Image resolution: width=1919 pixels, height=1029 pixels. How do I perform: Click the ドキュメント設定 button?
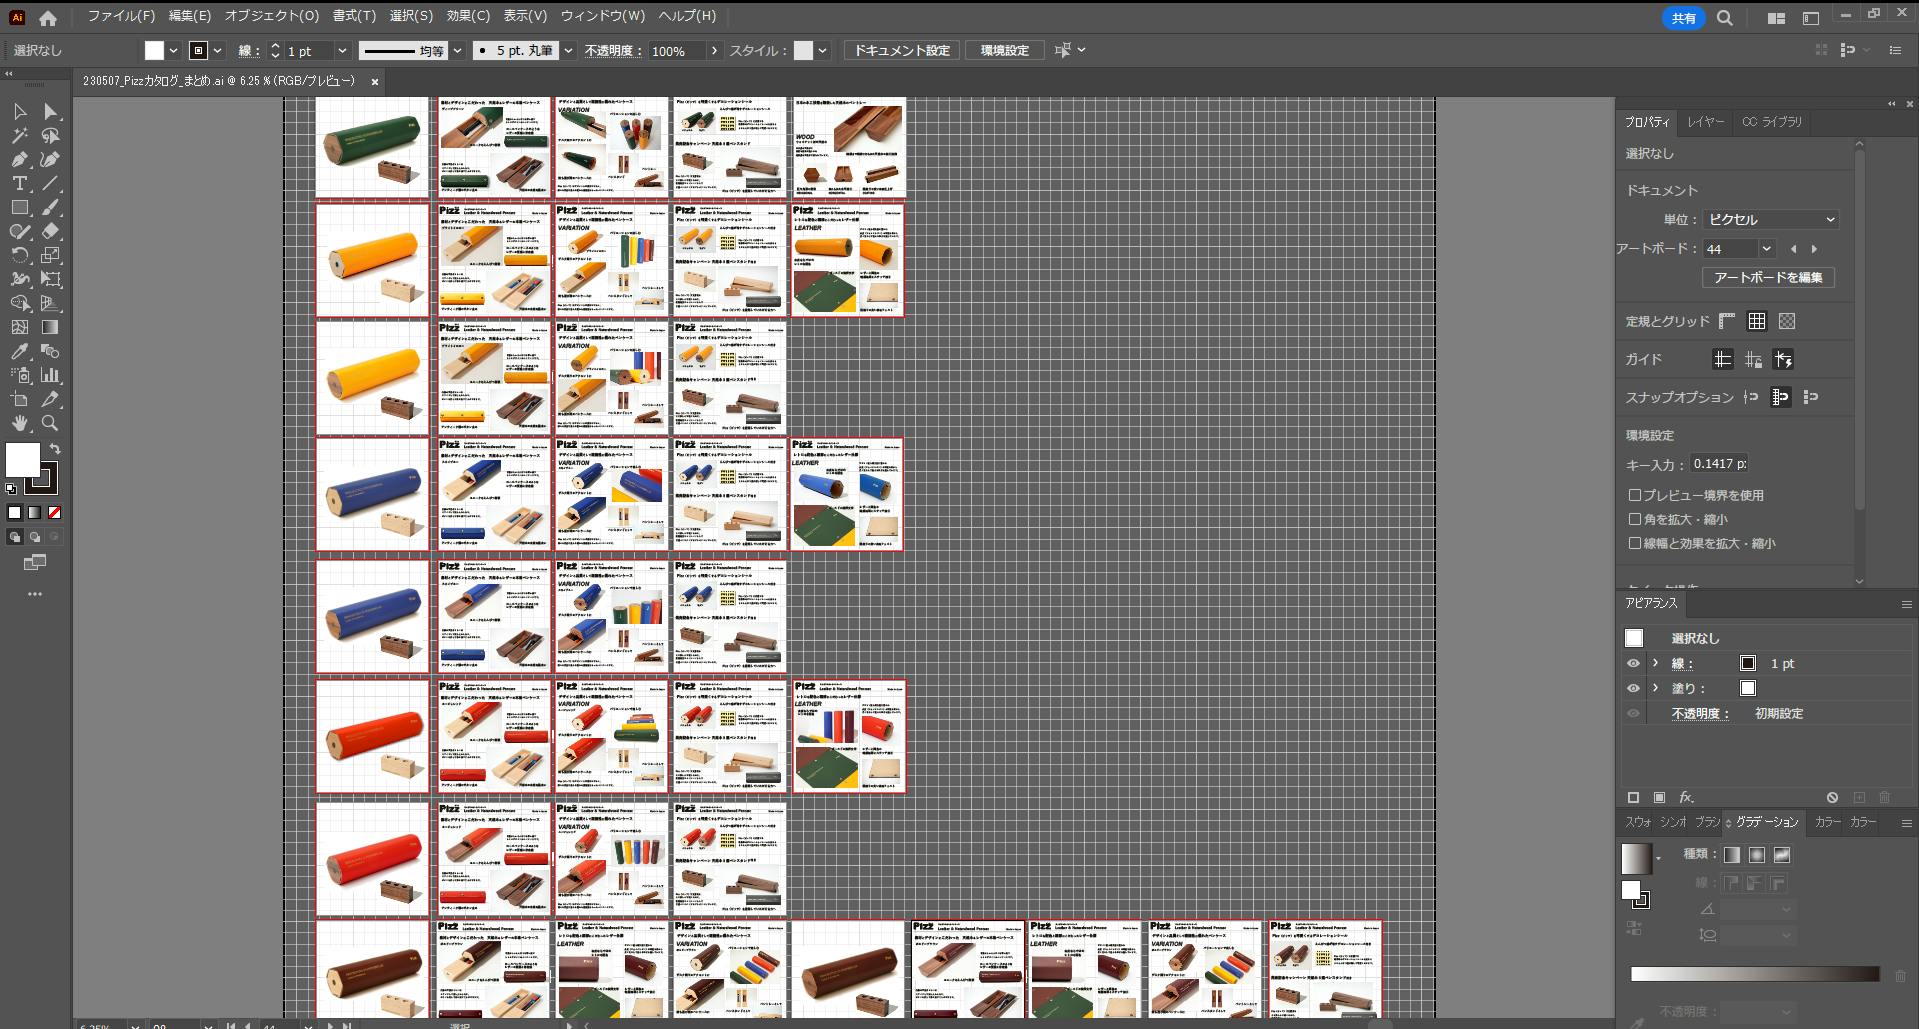point(902,51)
